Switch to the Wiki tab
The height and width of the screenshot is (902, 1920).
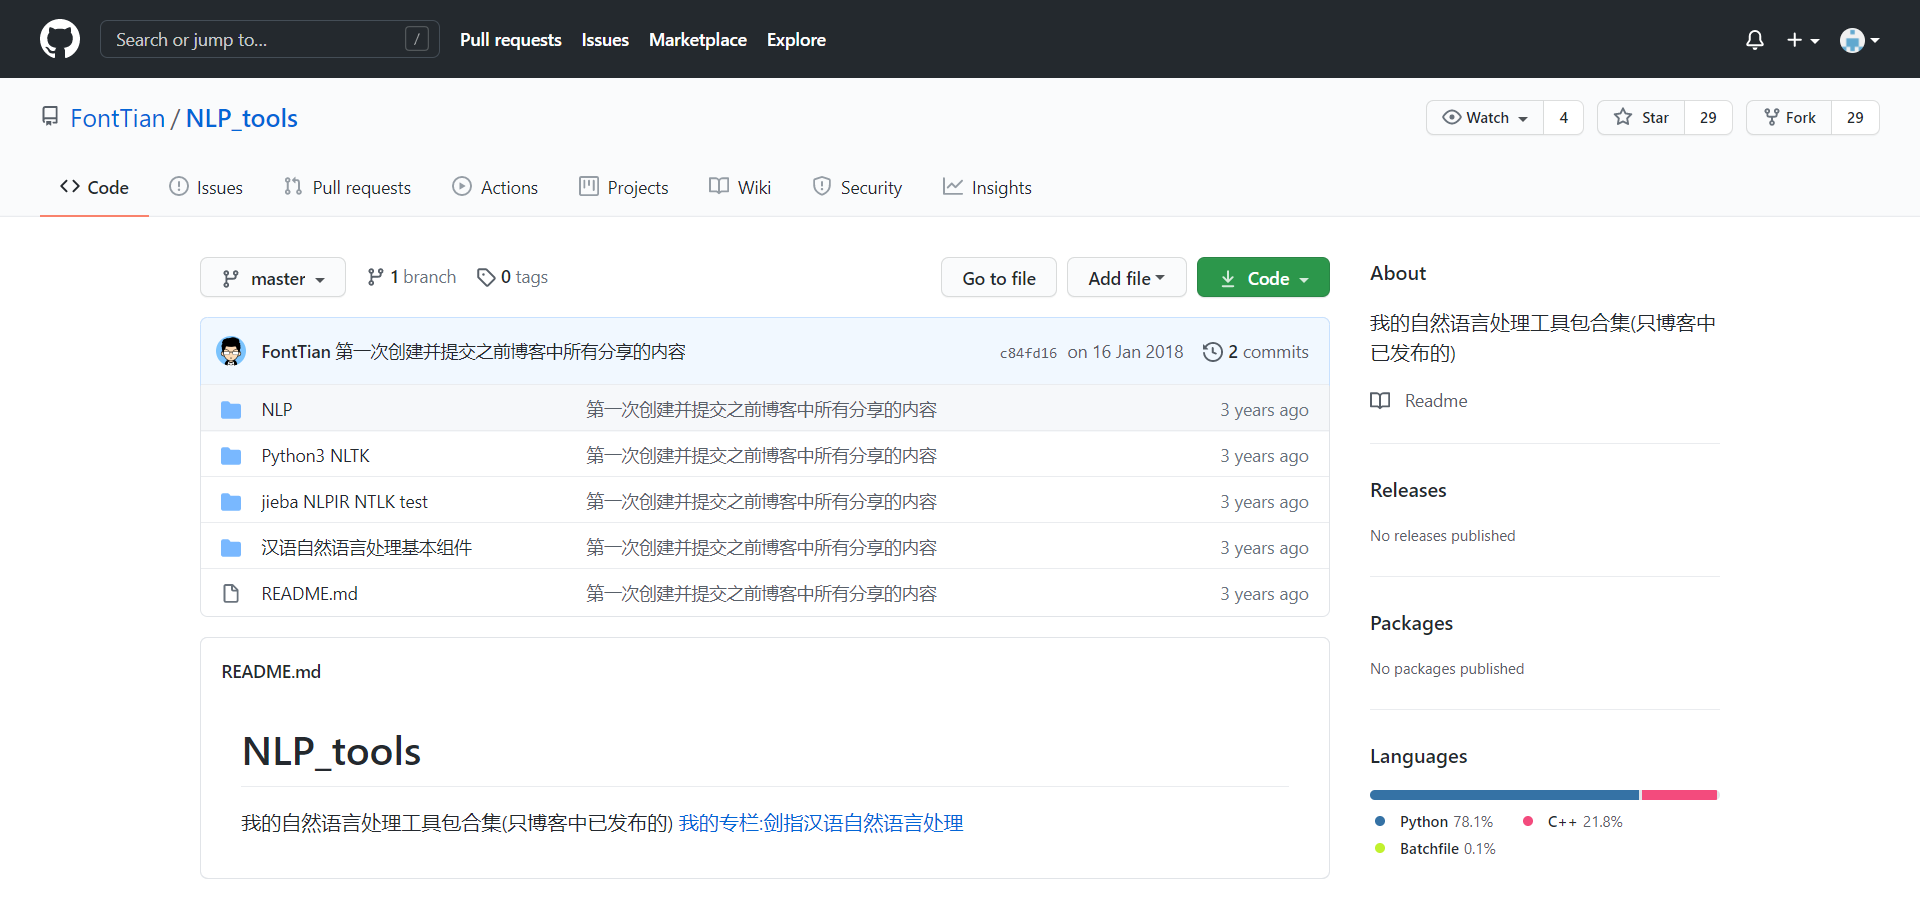(740, 187)
